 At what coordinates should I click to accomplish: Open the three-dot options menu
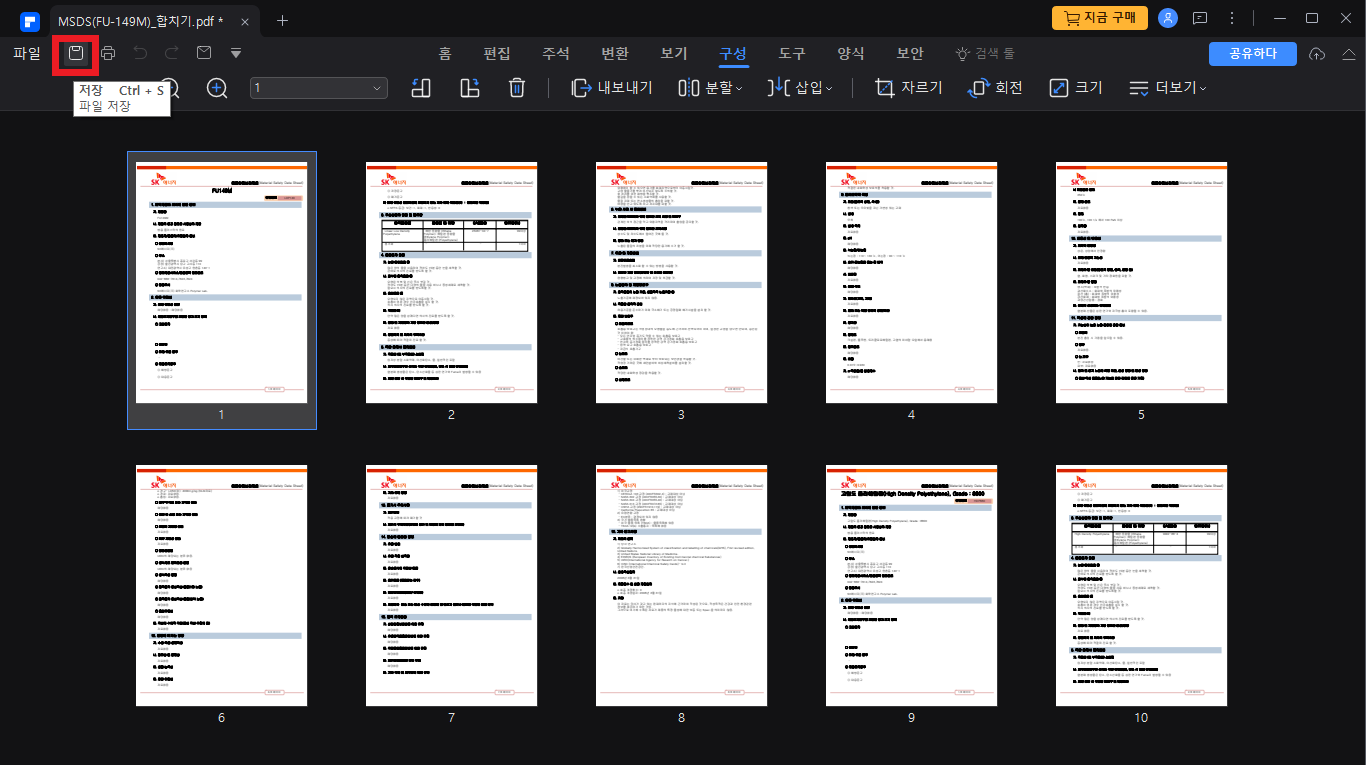coord(1232,18)
